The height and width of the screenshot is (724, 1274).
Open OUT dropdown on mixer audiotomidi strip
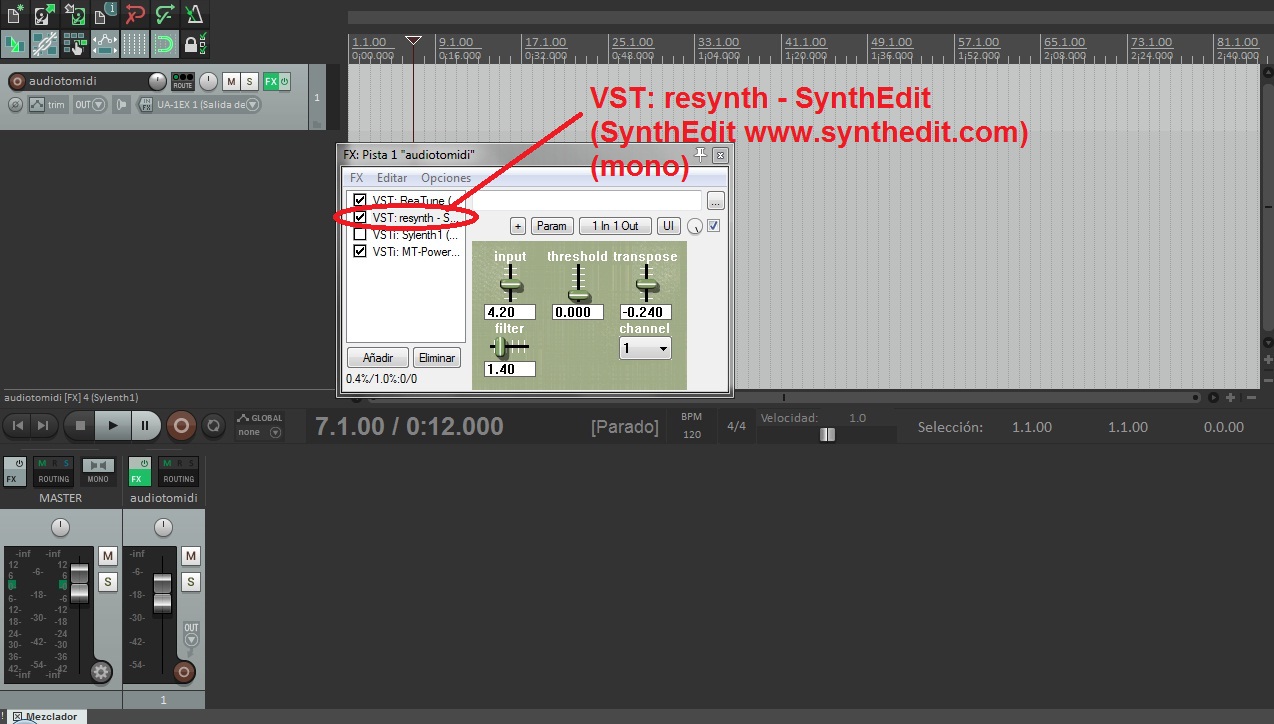[x=191, y=635]
